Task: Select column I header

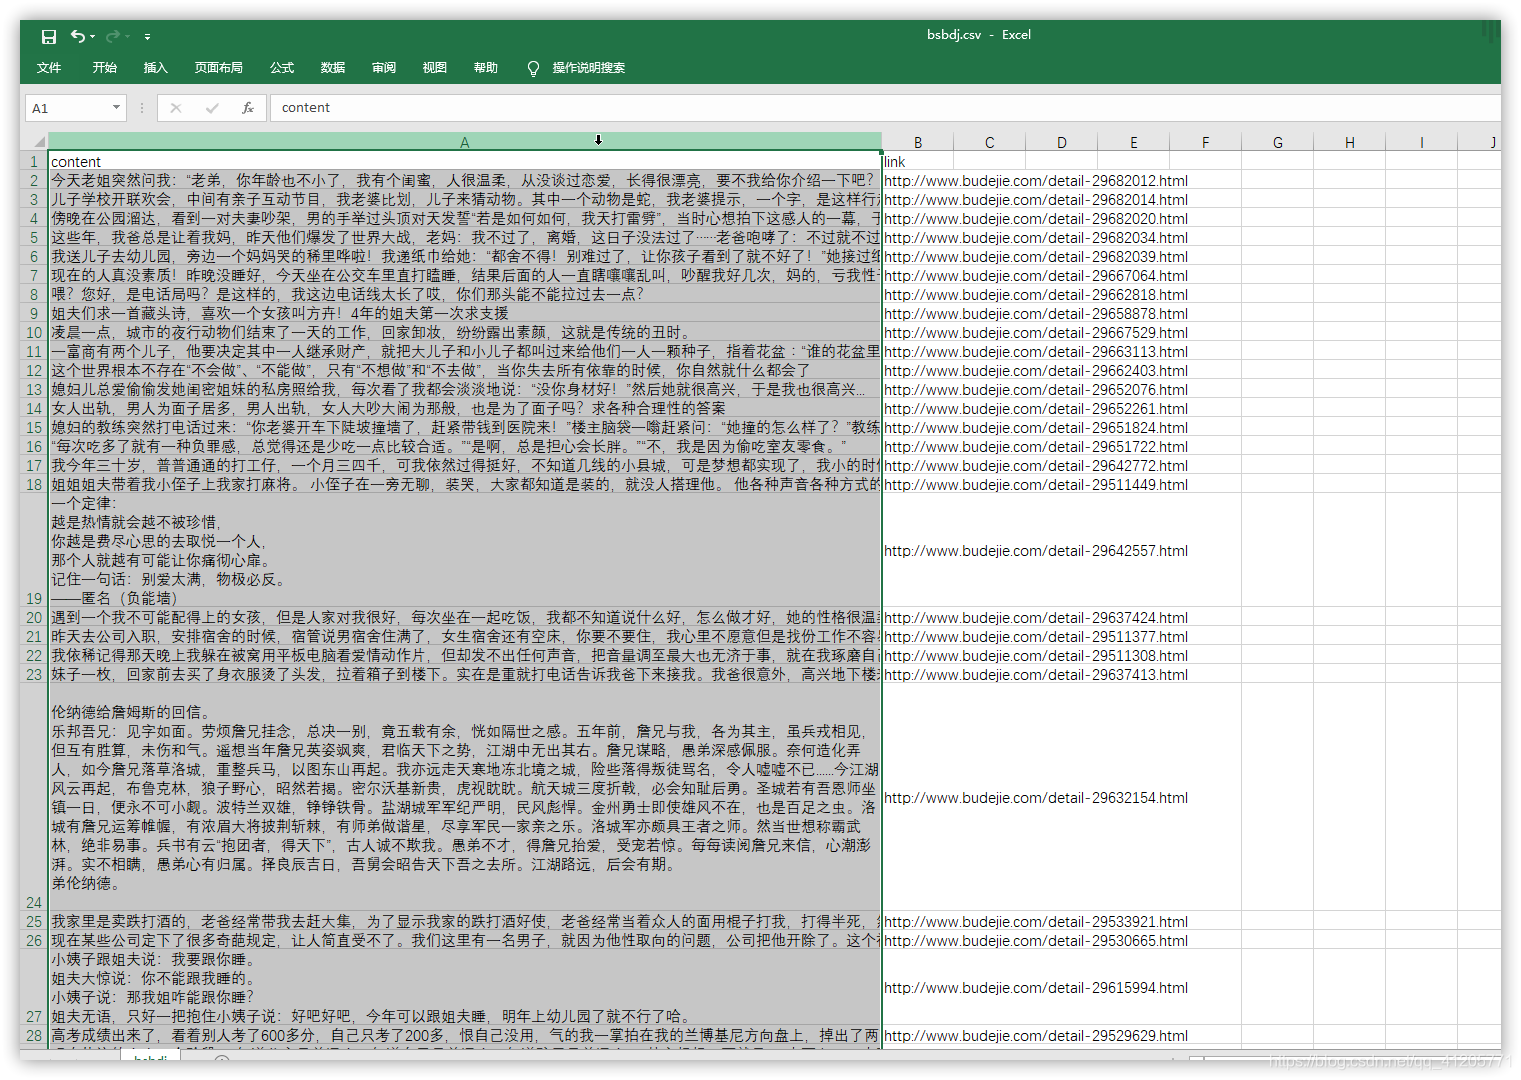Action: [x=1422, y=142]
